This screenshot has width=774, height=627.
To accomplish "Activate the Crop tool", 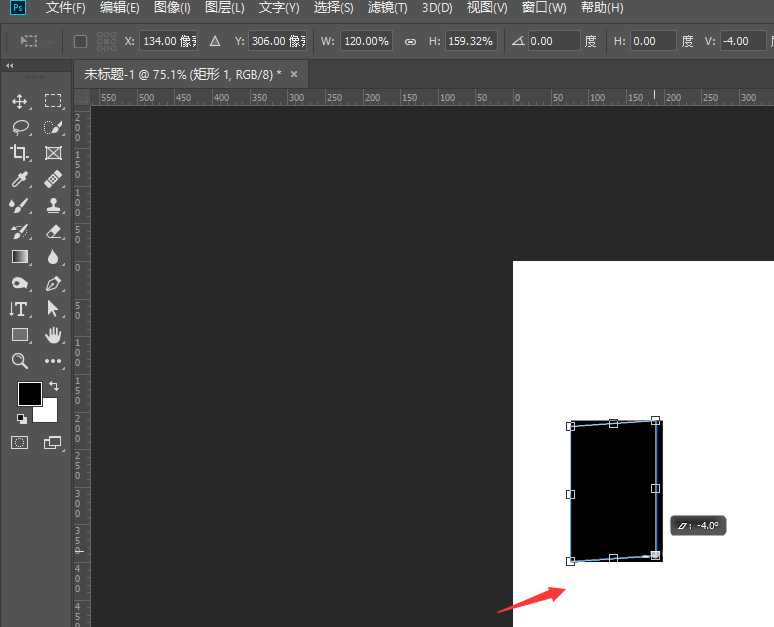I will pyautogui.click(x=19, y=153).
